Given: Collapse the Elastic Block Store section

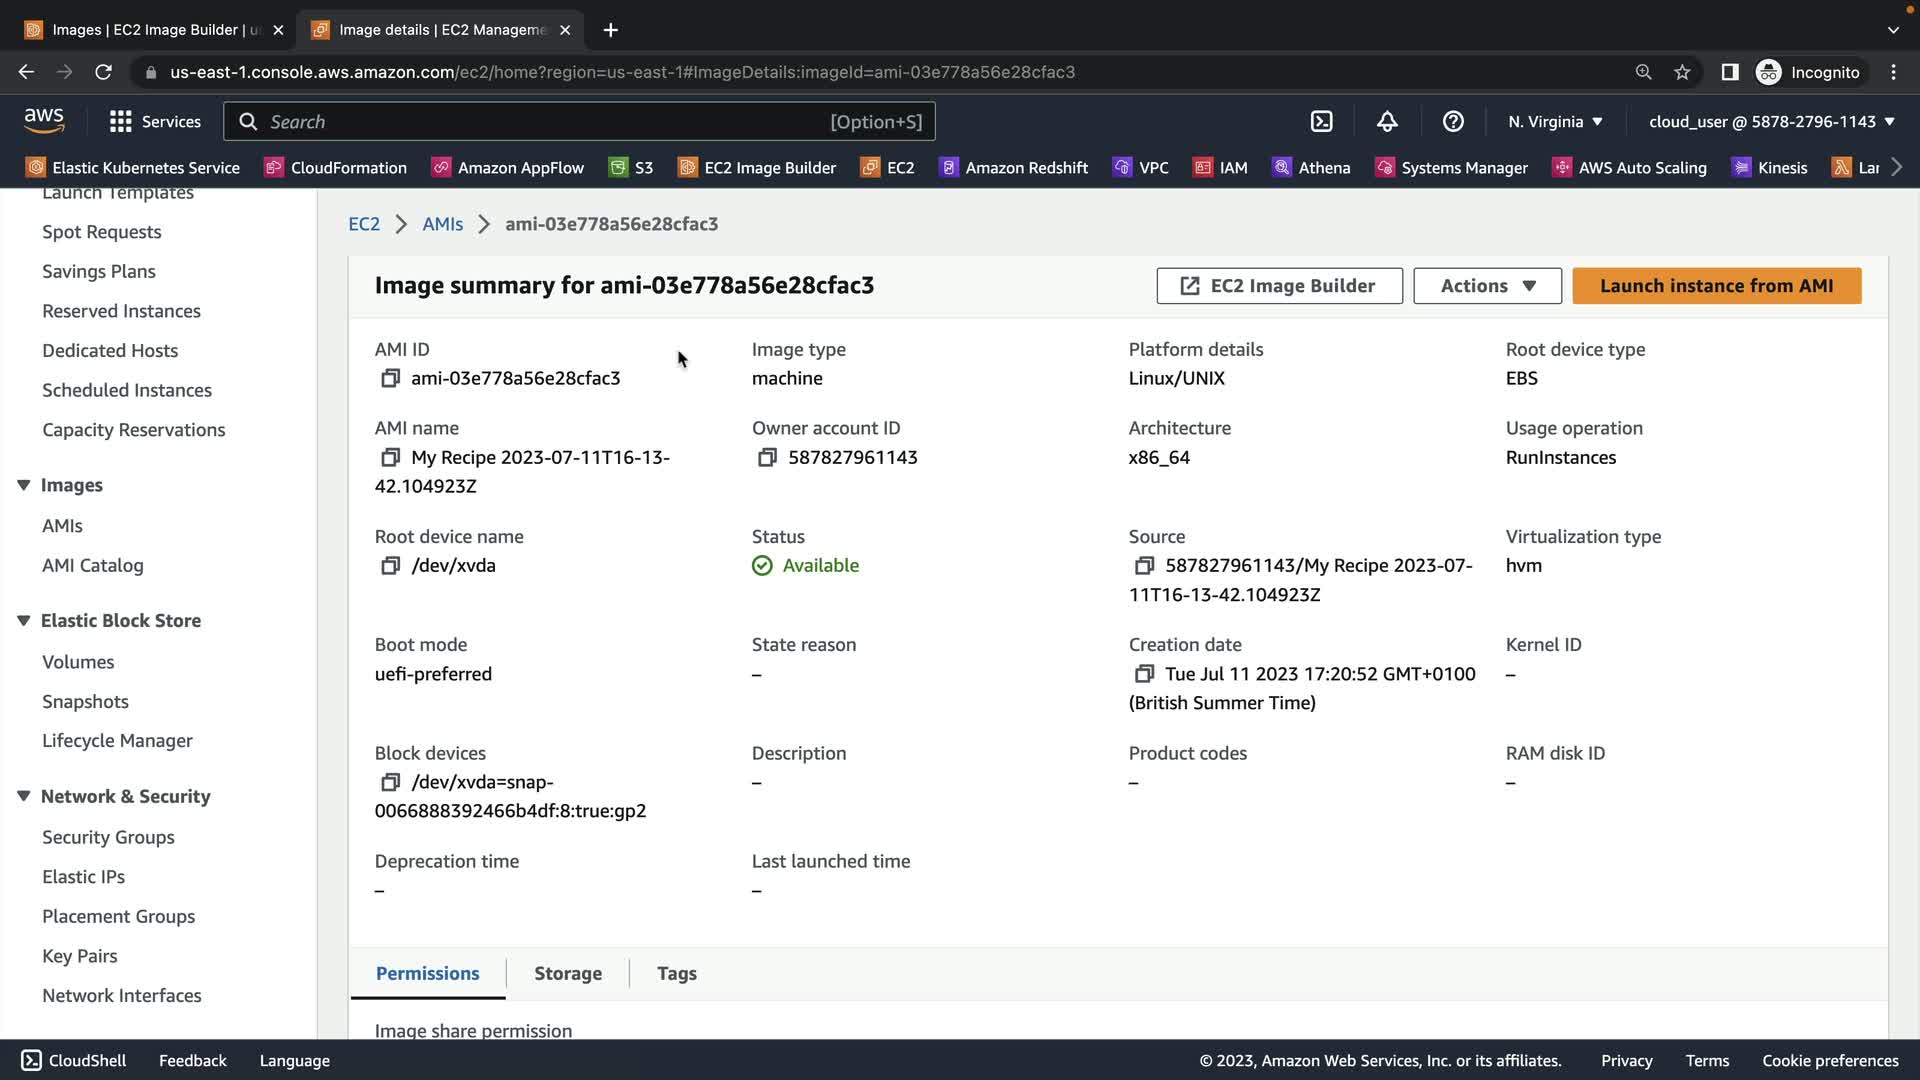Looking at the screenshot, I should tap(24, 621).
